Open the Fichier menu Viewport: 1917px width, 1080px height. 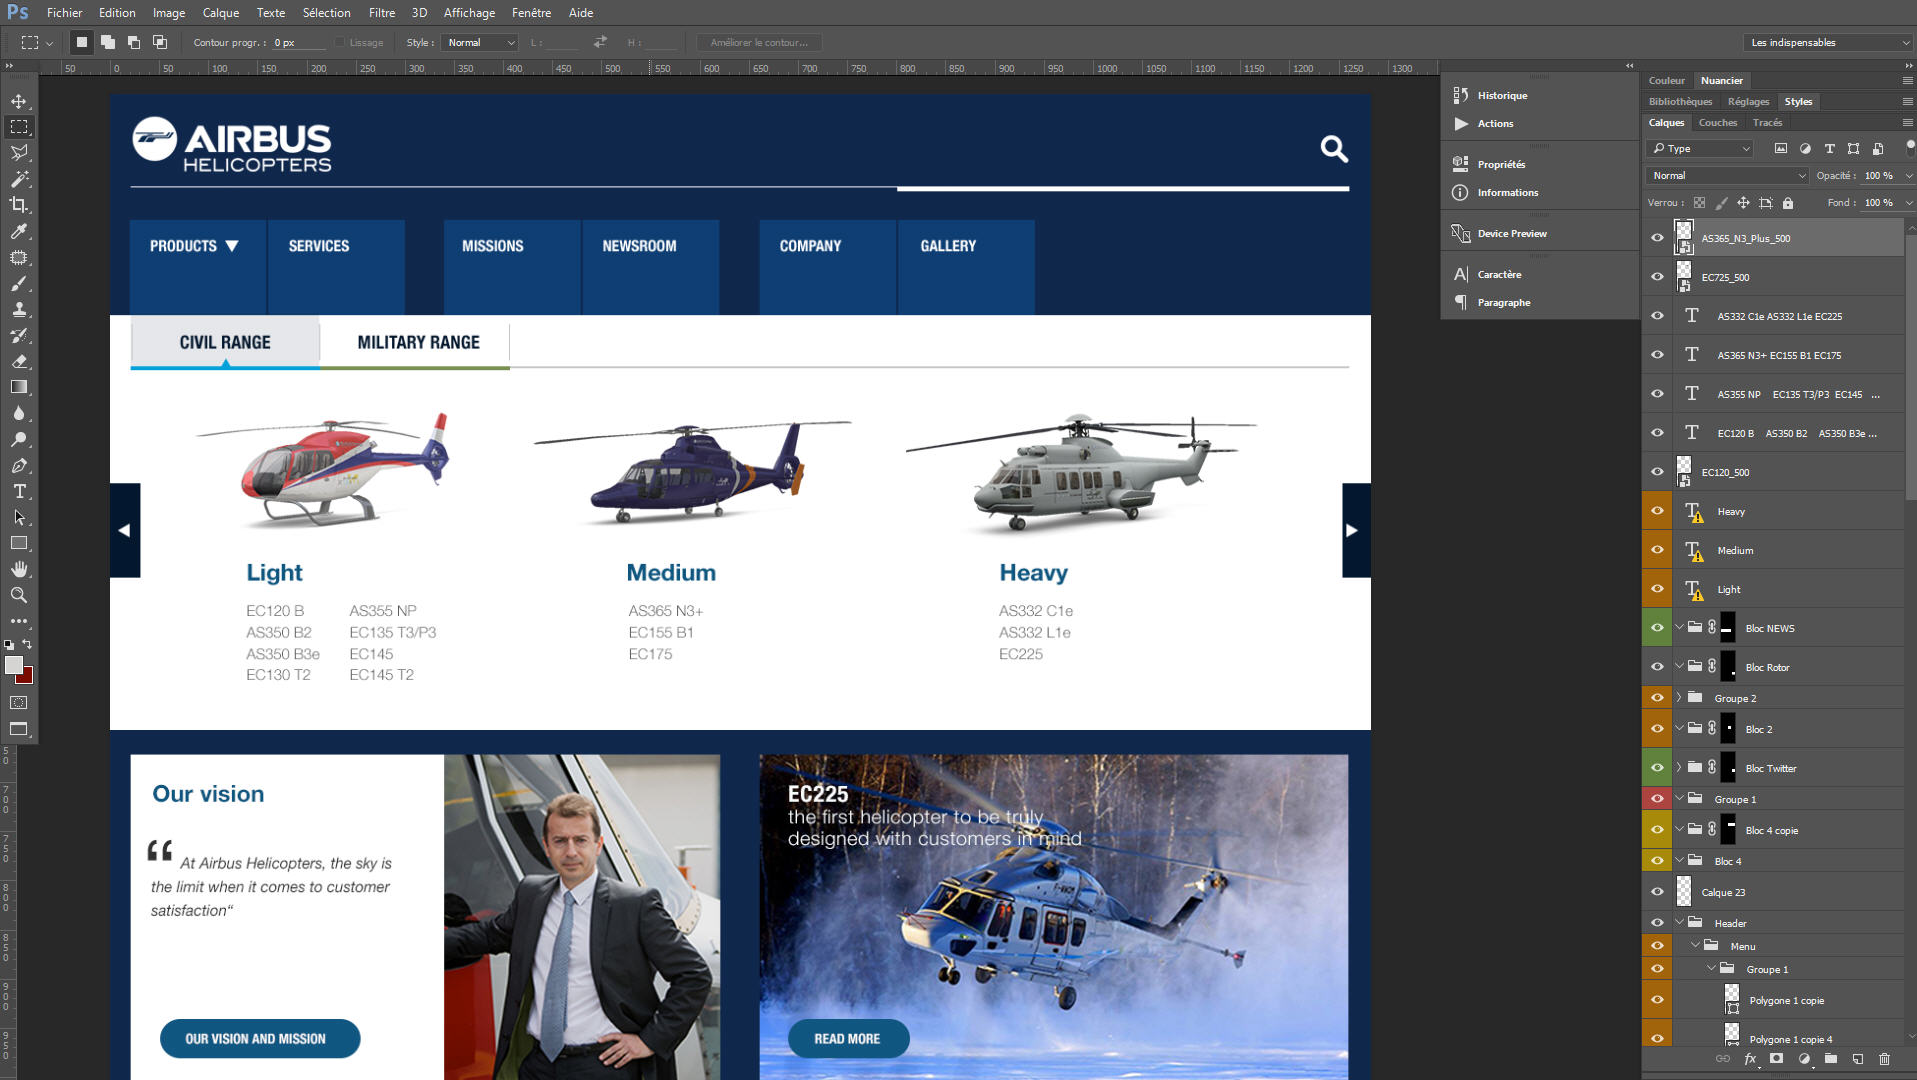point(64,13)
